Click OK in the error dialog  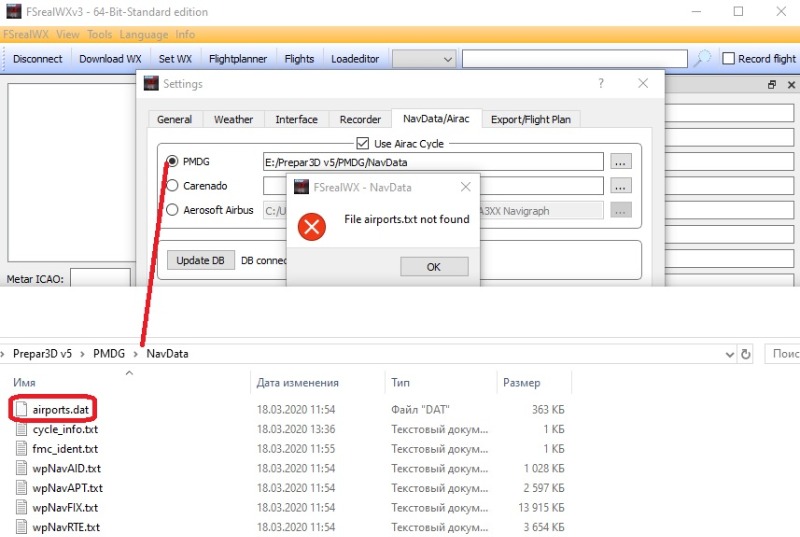434,267
